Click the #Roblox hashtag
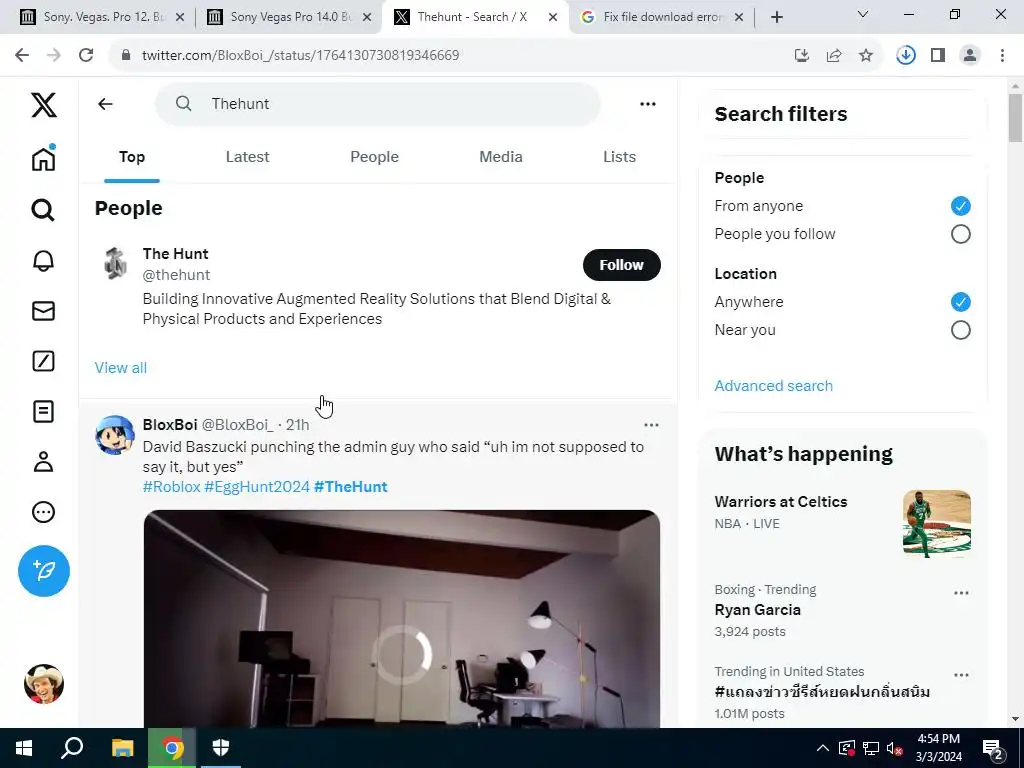Image resolution: width=1024 pixels, height=768 pixels. pos(172,487)
